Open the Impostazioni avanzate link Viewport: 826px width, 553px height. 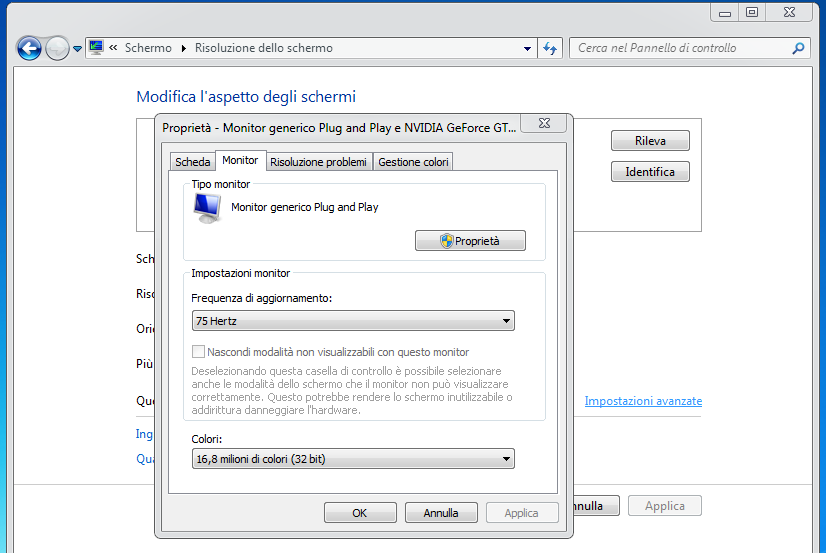point(643,401)
